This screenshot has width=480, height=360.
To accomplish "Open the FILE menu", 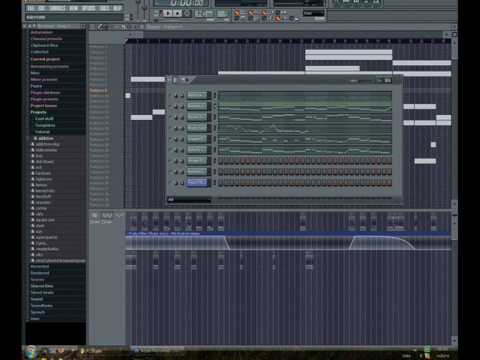I will coord(30,8).
